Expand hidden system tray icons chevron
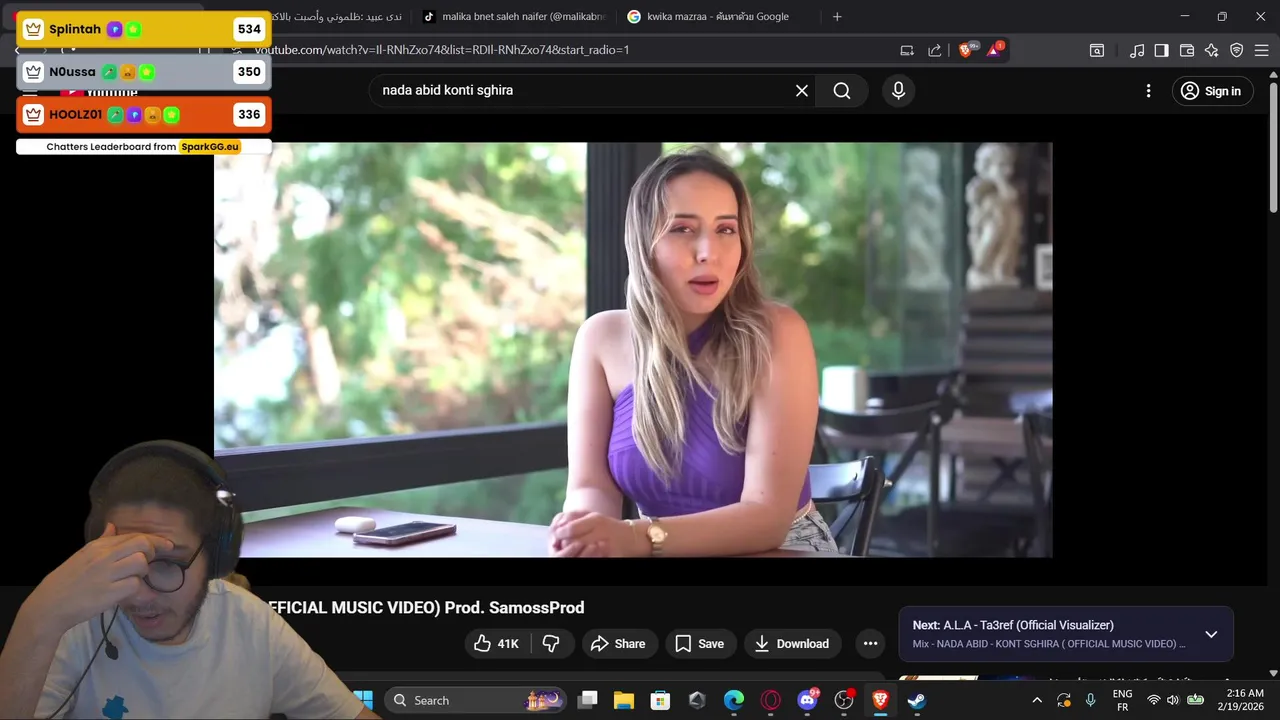 [1037, 700]
